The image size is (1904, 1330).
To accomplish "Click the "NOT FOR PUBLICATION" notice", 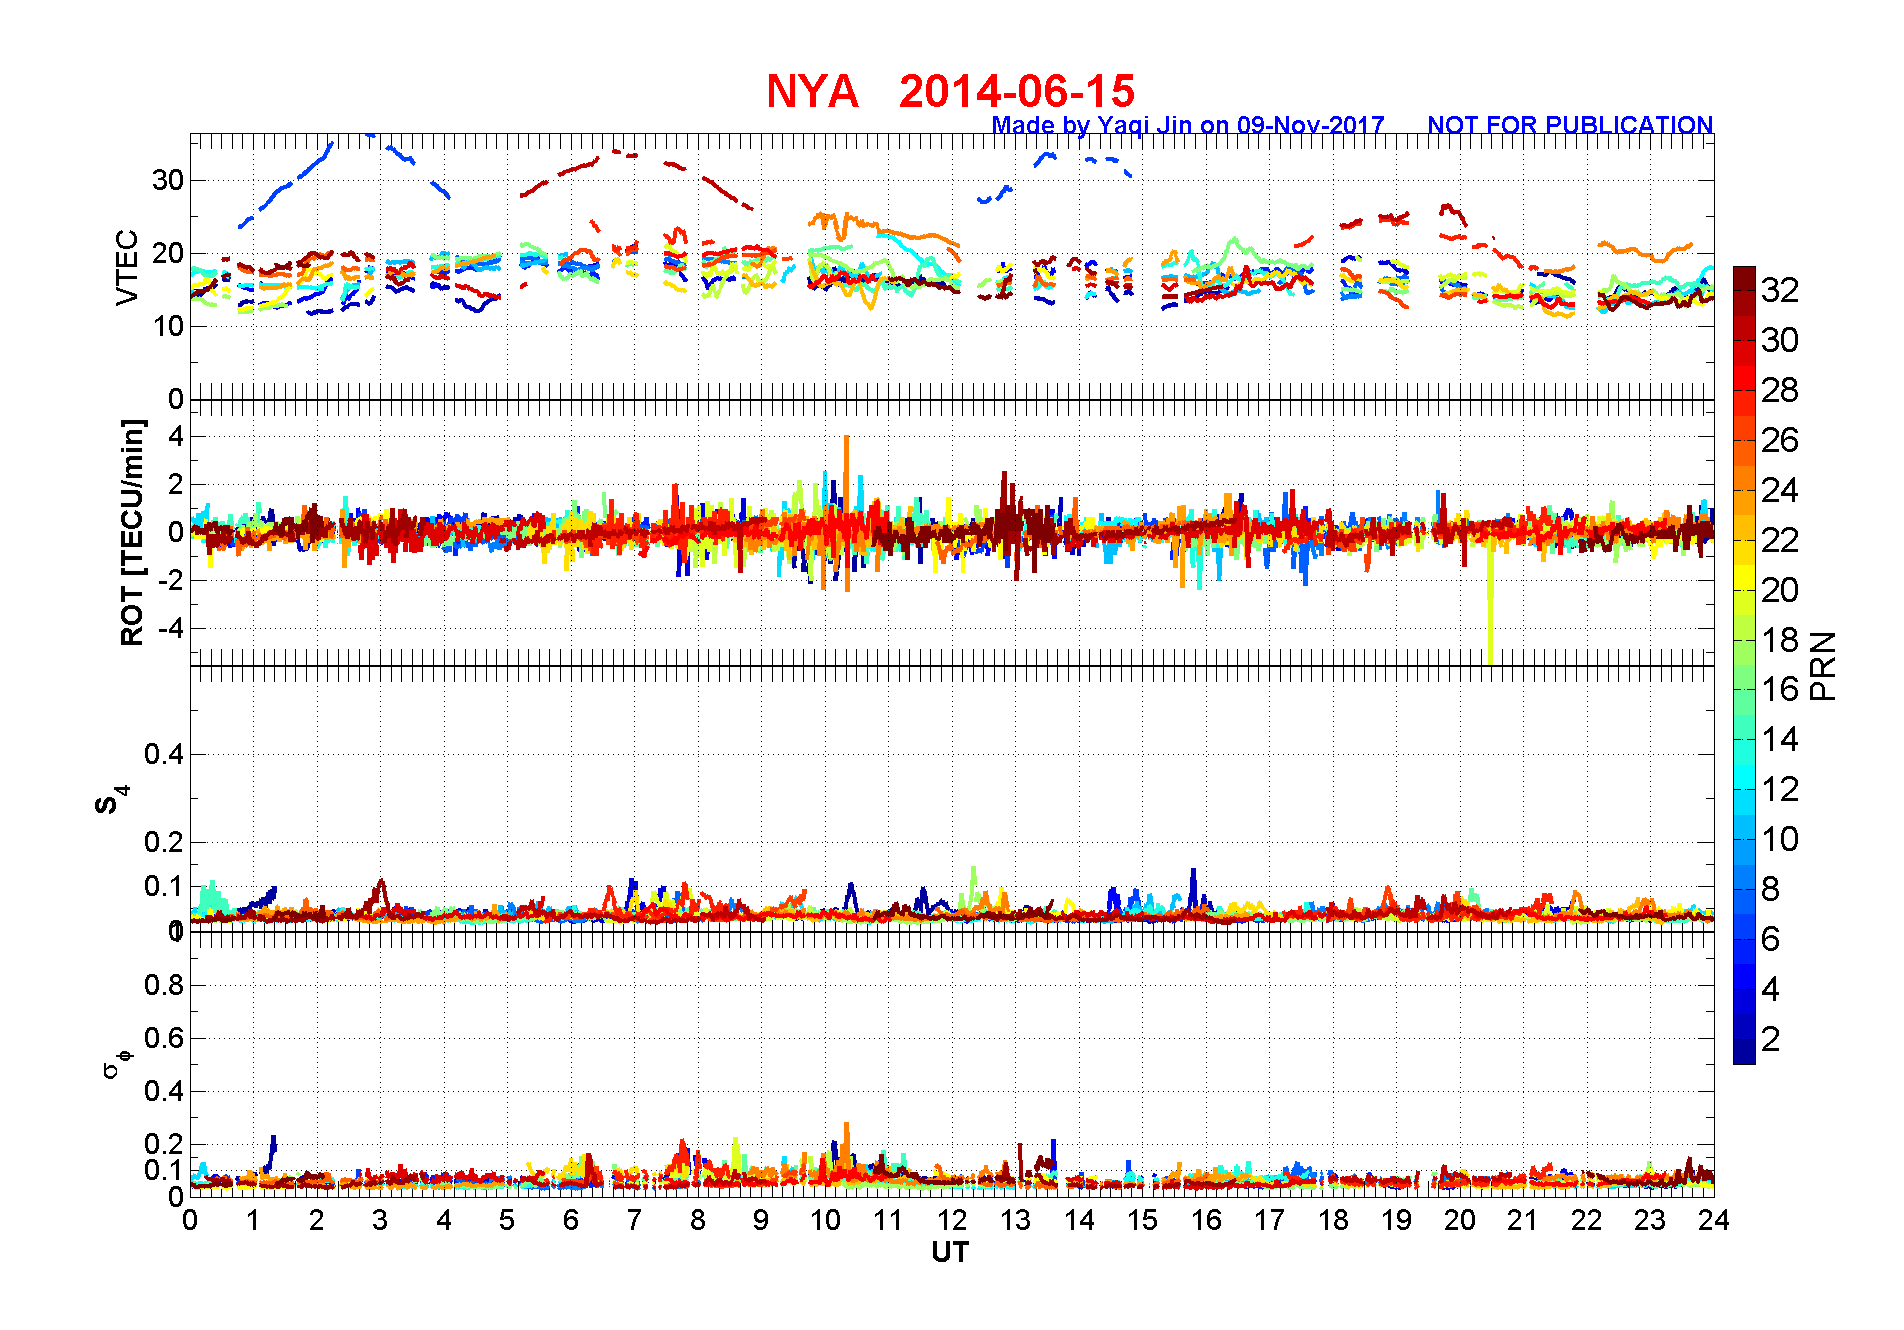I will click(1570, 125).
